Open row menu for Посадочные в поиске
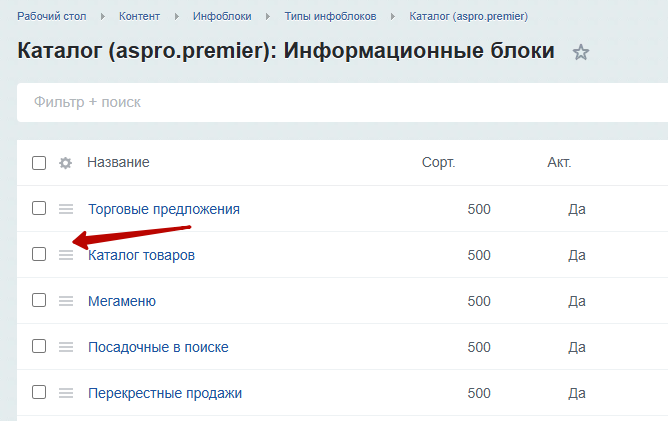668x421 pixels. click(x=66, y=347)
